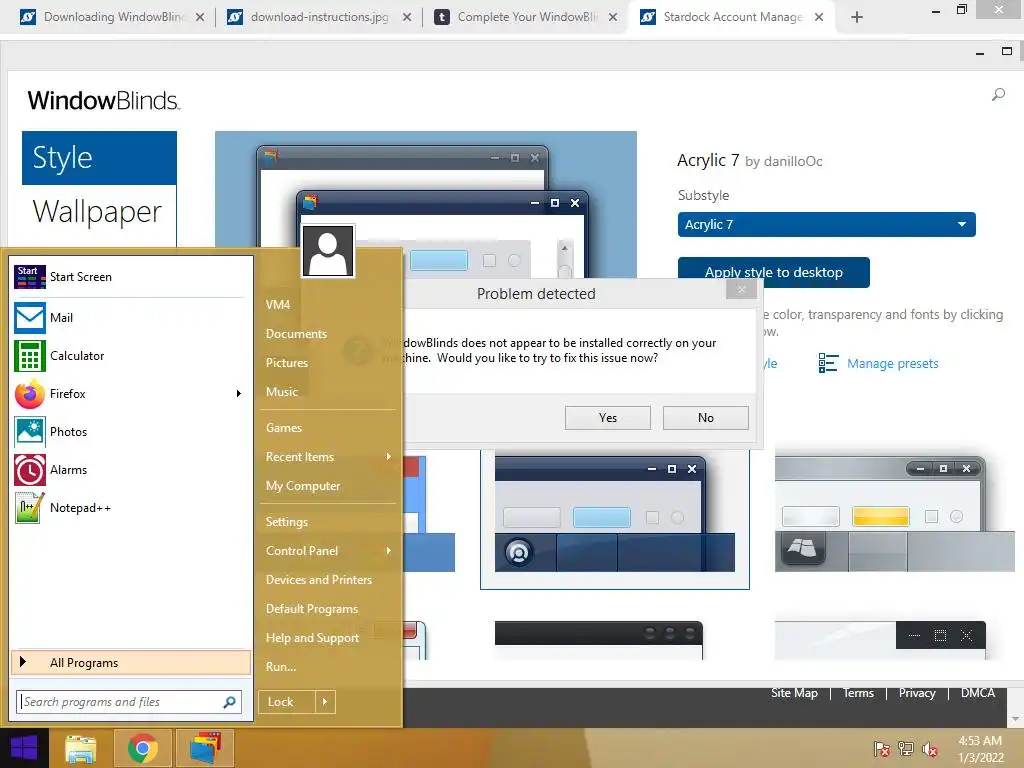The width and height of the screenshot is (1024, 768).
Task: Switch to Downloading WindowBlinds browser tab
Action: [111, 17]
